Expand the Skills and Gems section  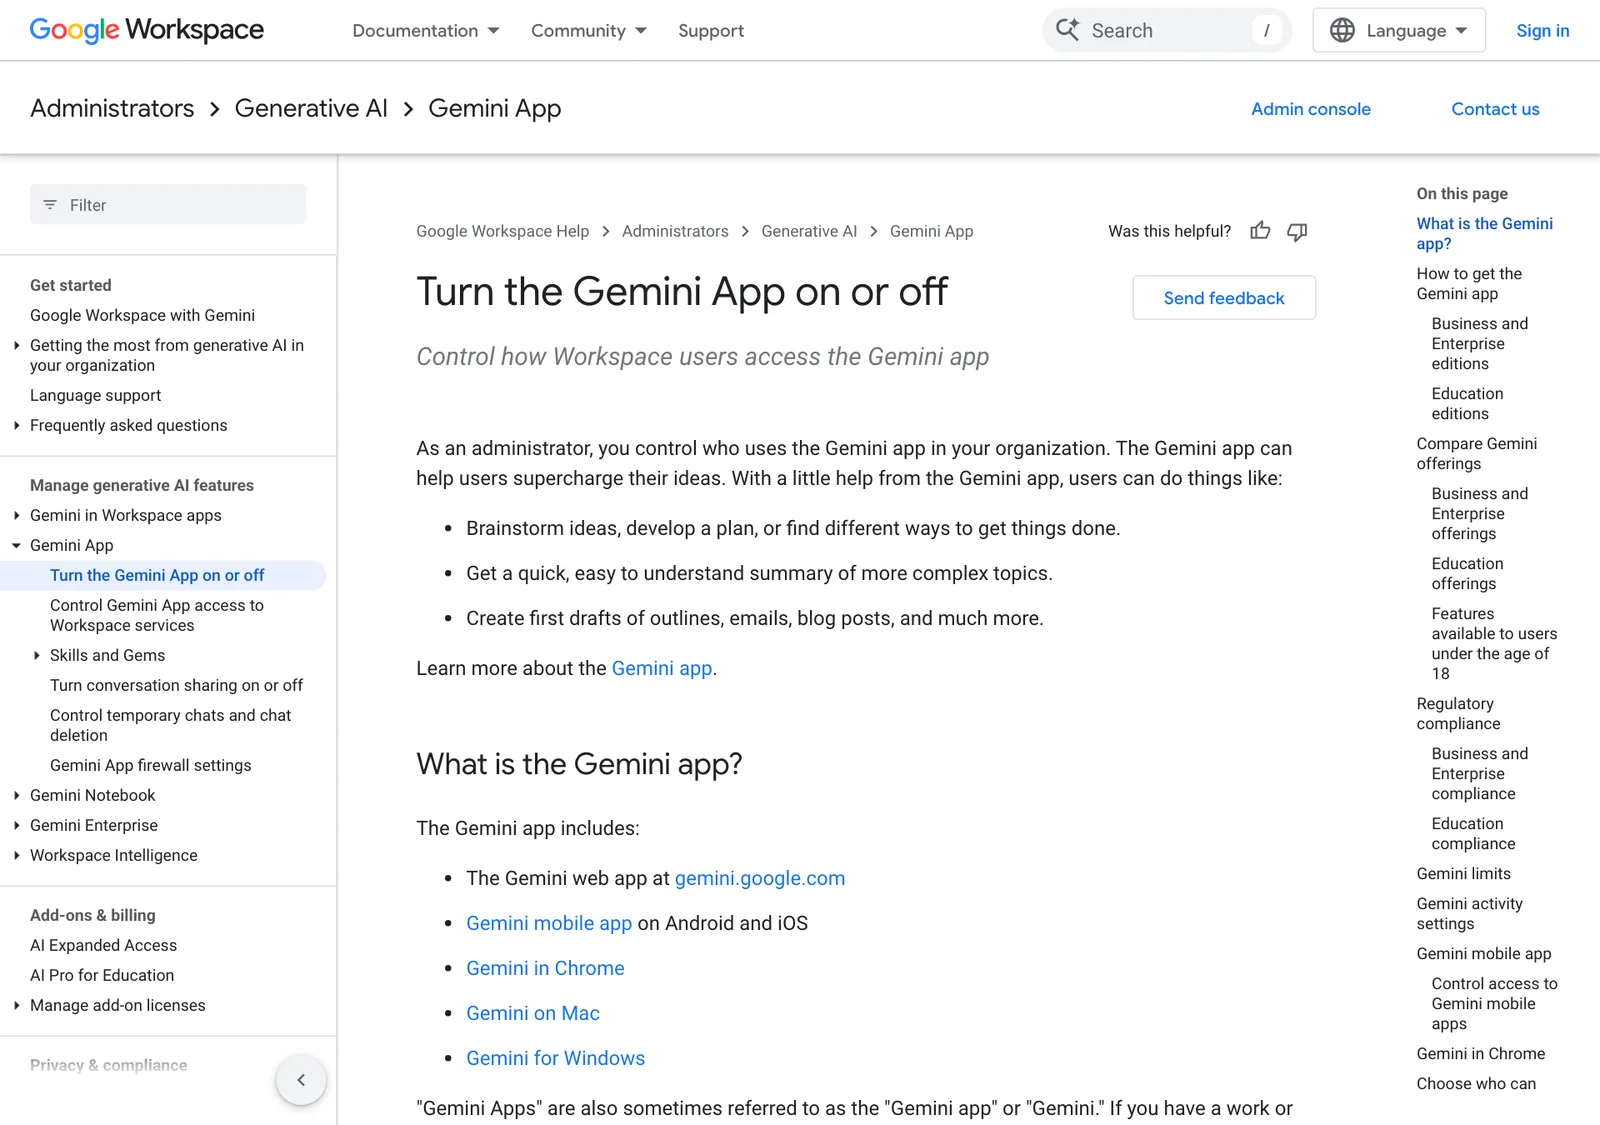(x=36, y=655)
